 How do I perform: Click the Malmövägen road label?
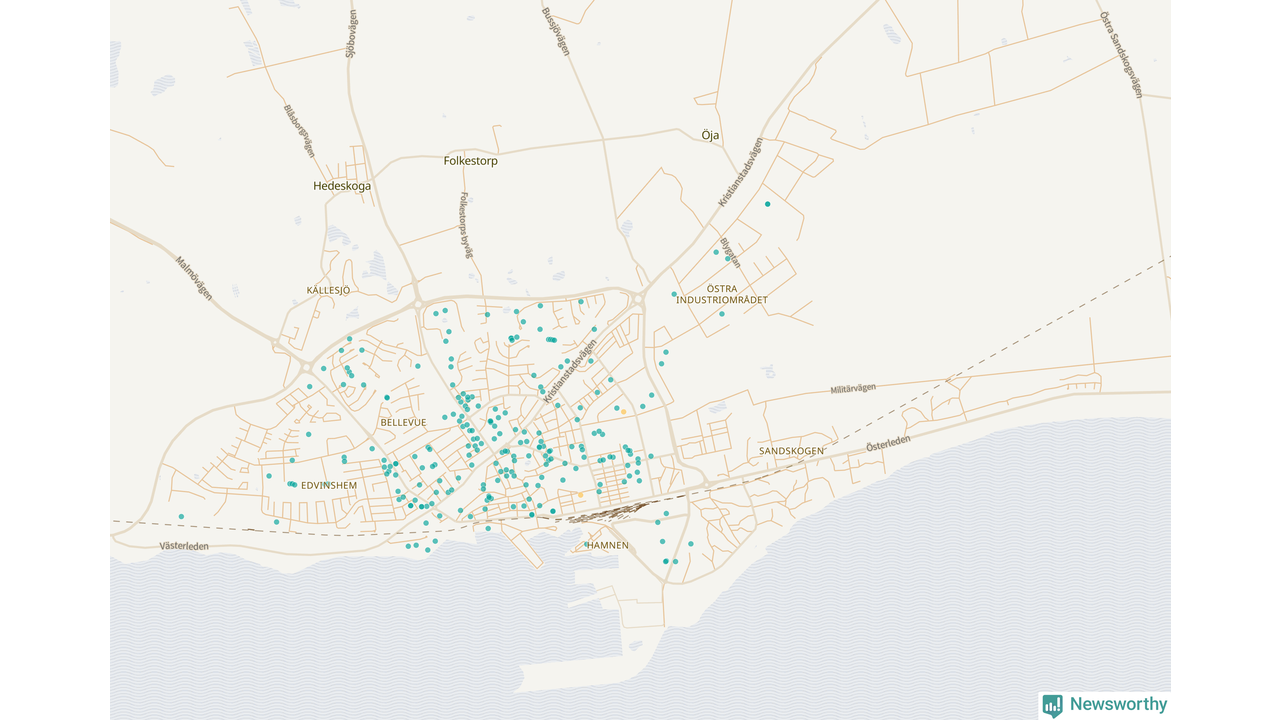pos(194,278)
